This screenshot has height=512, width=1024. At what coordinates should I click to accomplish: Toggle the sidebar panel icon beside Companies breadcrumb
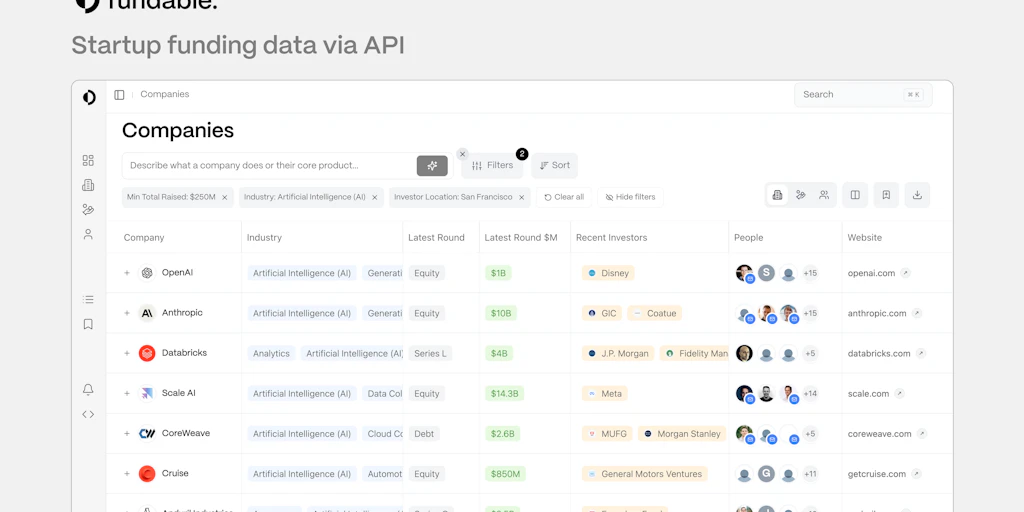(119, 95)
